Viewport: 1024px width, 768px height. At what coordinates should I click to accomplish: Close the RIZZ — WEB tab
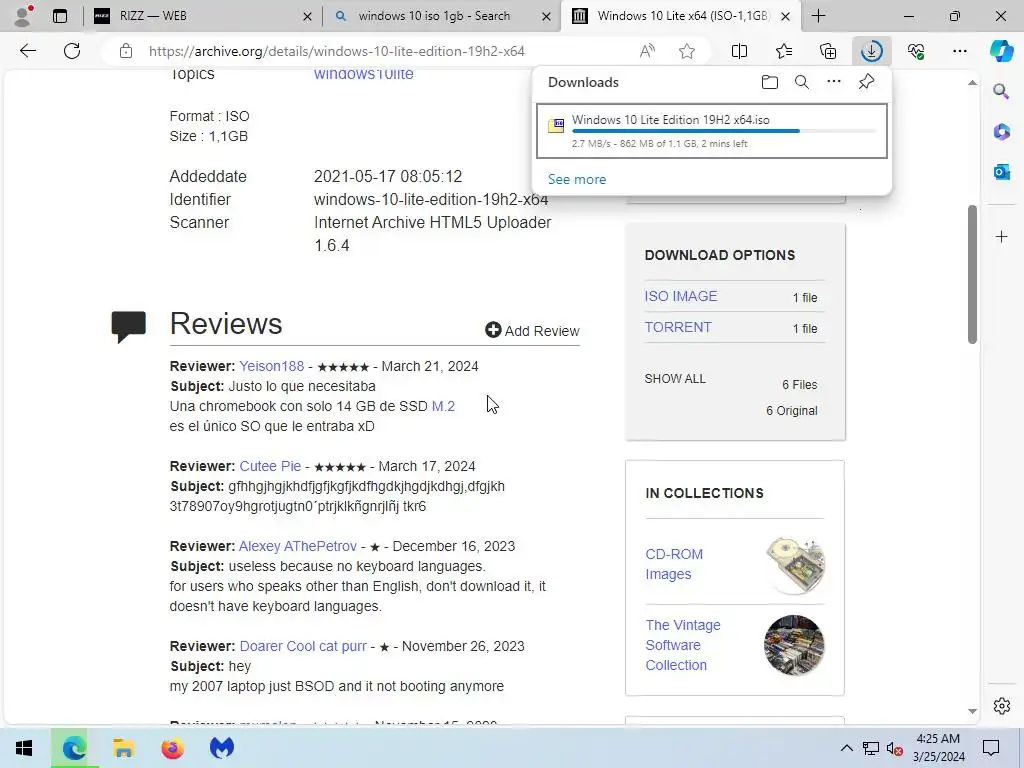point(307,16)
